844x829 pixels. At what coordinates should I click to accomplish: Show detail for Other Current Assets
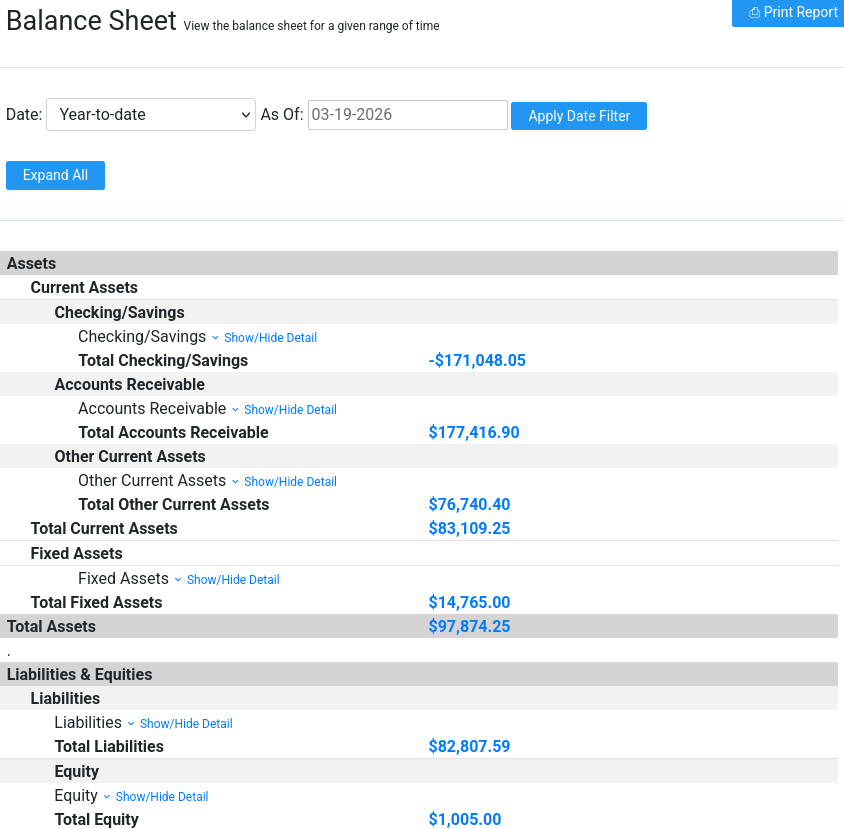290,481
